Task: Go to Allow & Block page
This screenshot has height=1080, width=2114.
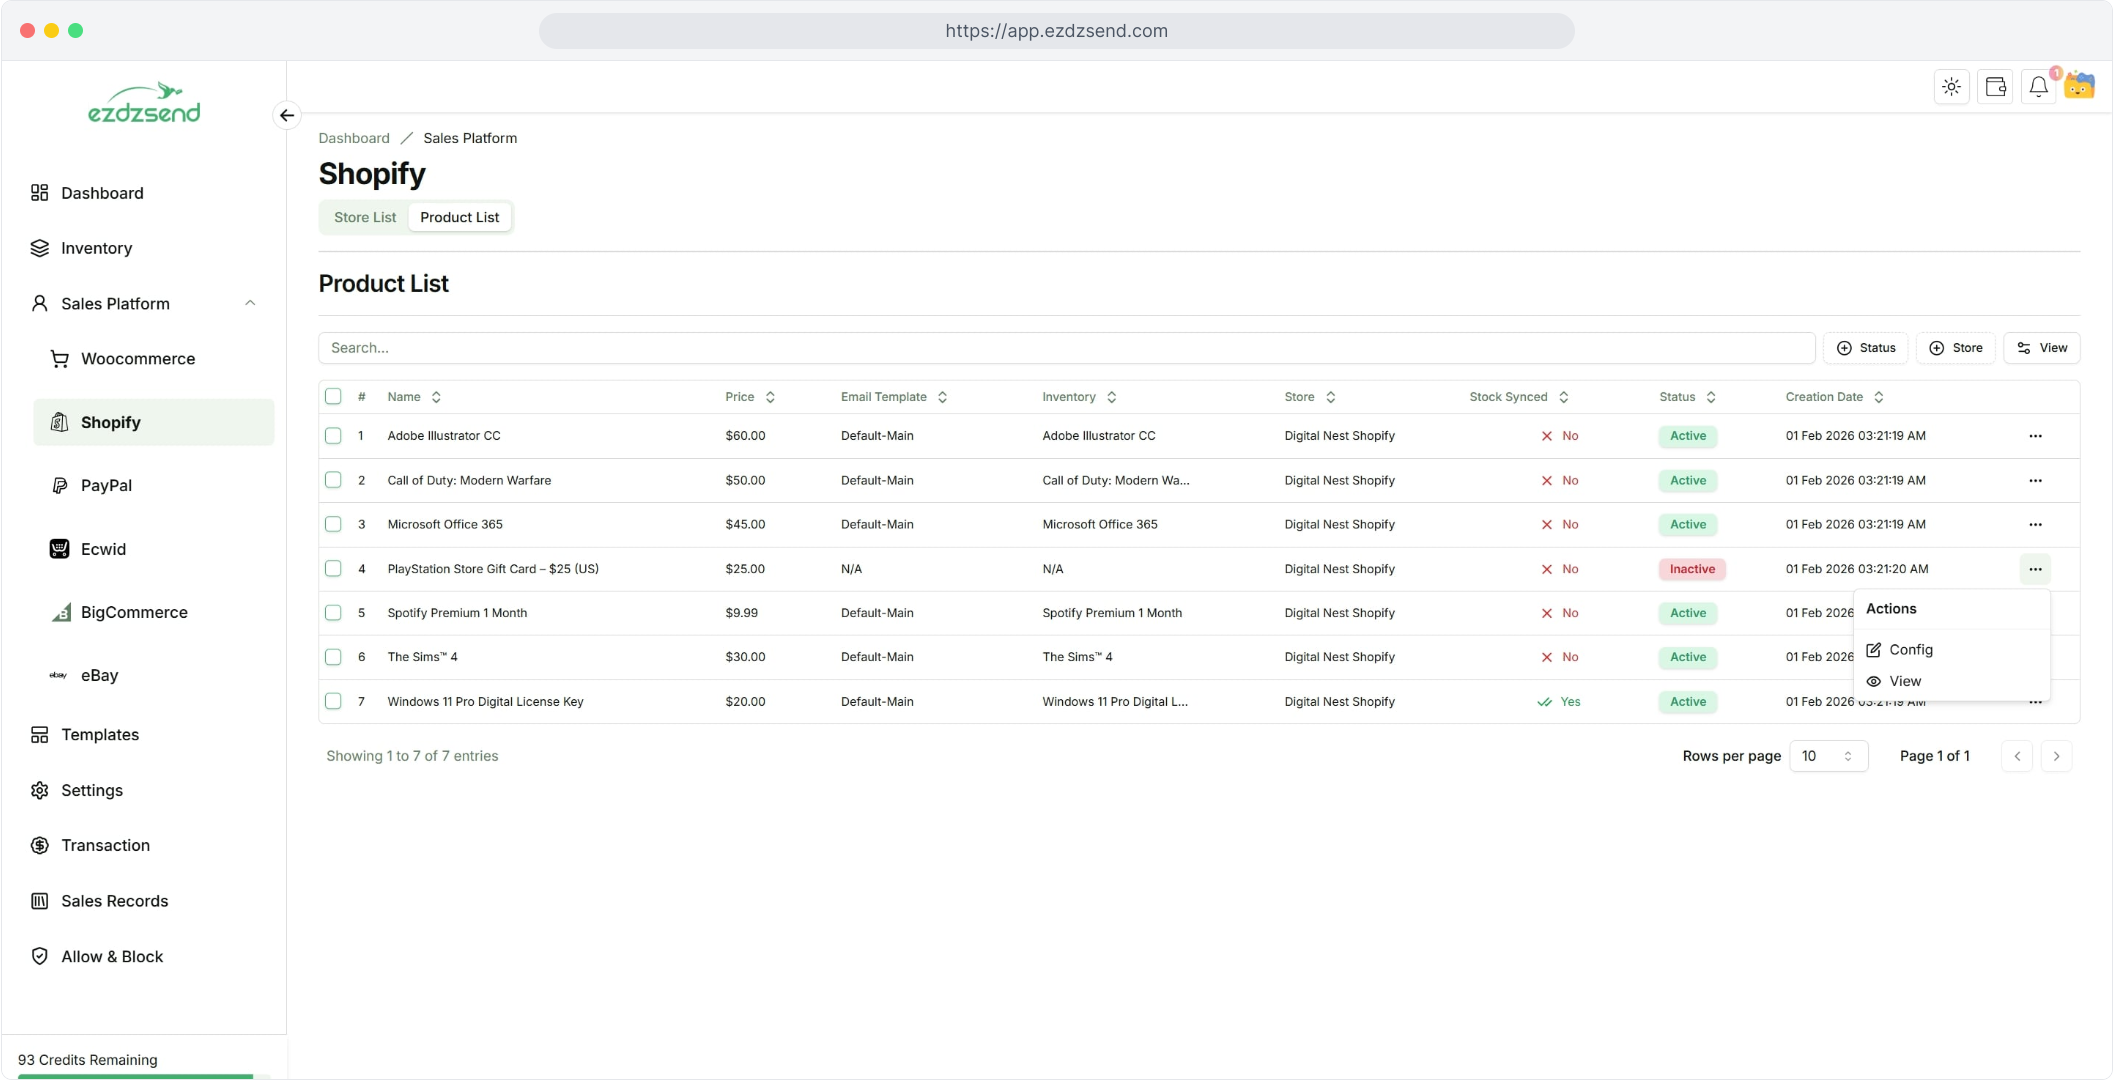Action: click(112, 956)
